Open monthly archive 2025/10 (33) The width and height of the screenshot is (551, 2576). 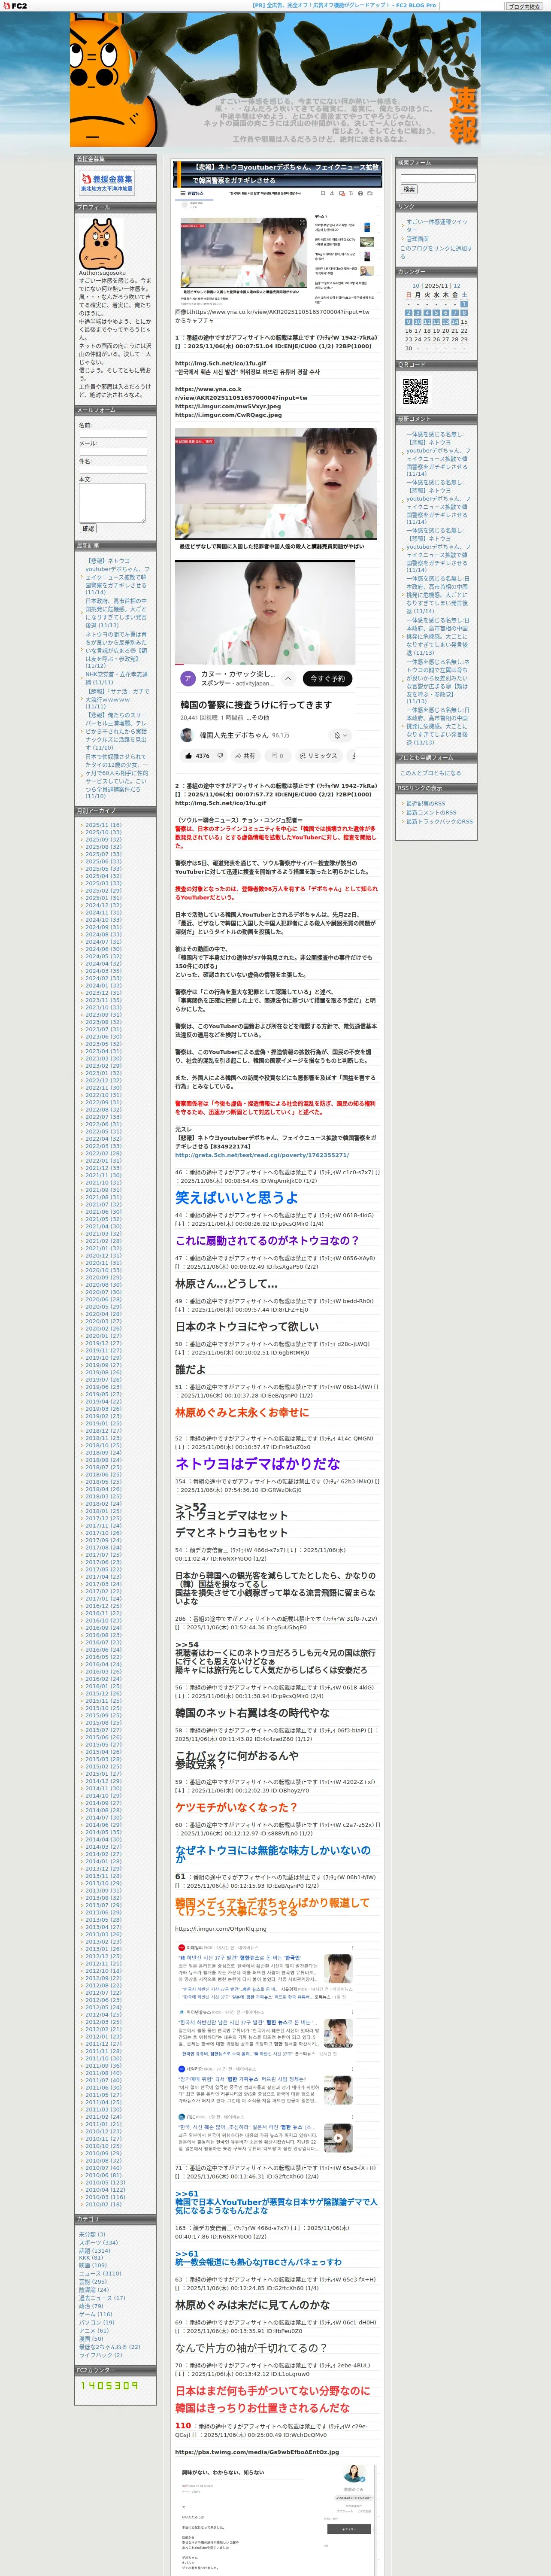pos(103,832)
